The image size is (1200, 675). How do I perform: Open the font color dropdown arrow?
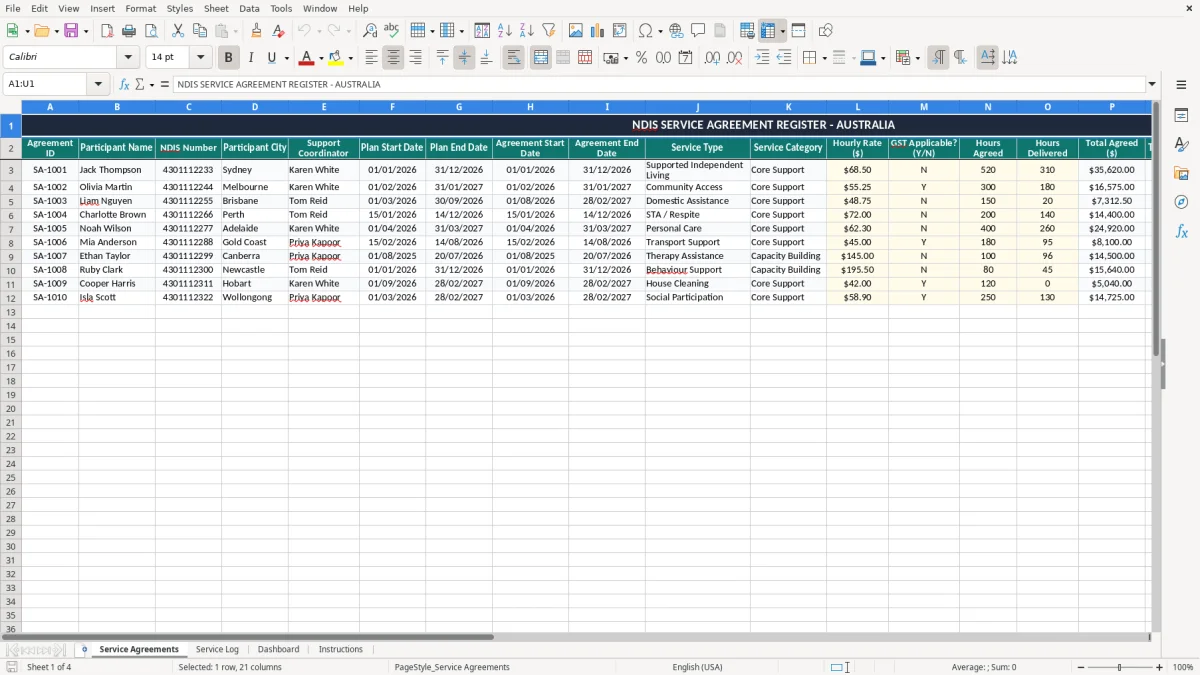pyautogui.click(x=321, y=58)
